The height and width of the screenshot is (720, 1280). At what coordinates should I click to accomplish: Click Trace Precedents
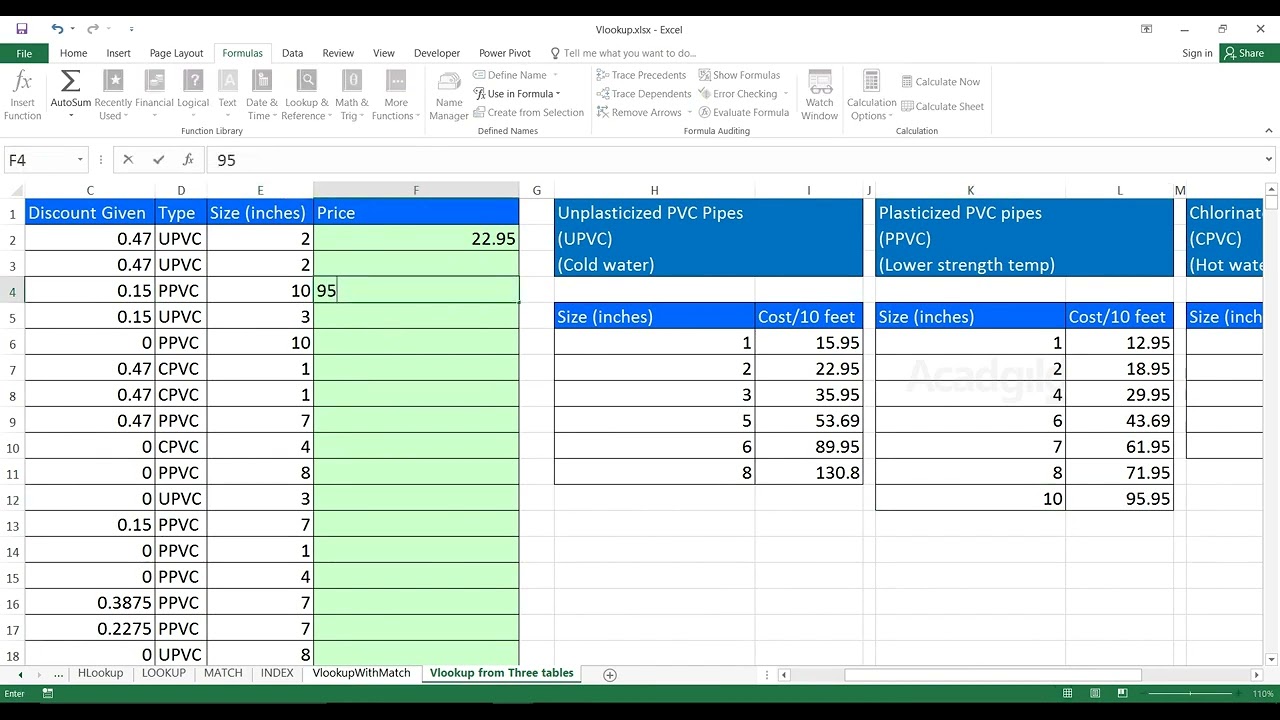[641, 75]
